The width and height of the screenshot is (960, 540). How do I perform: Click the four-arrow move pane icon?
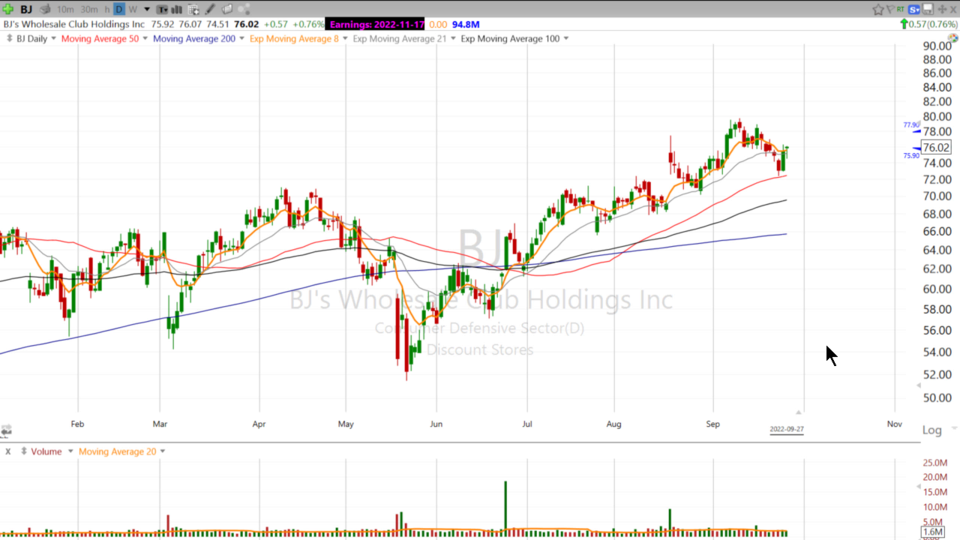[942, 9]
